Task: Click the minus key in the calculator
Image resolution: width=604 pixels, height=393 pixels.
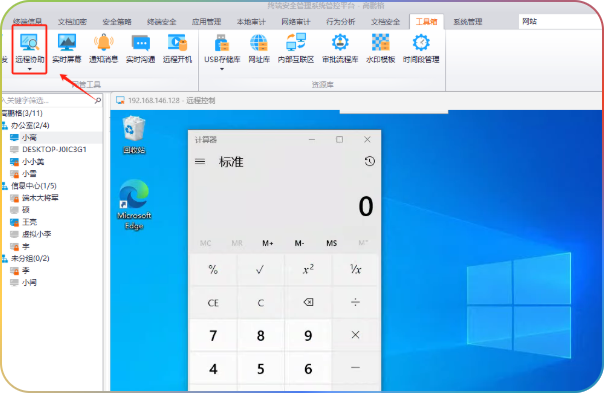Action: click(355, 368)
